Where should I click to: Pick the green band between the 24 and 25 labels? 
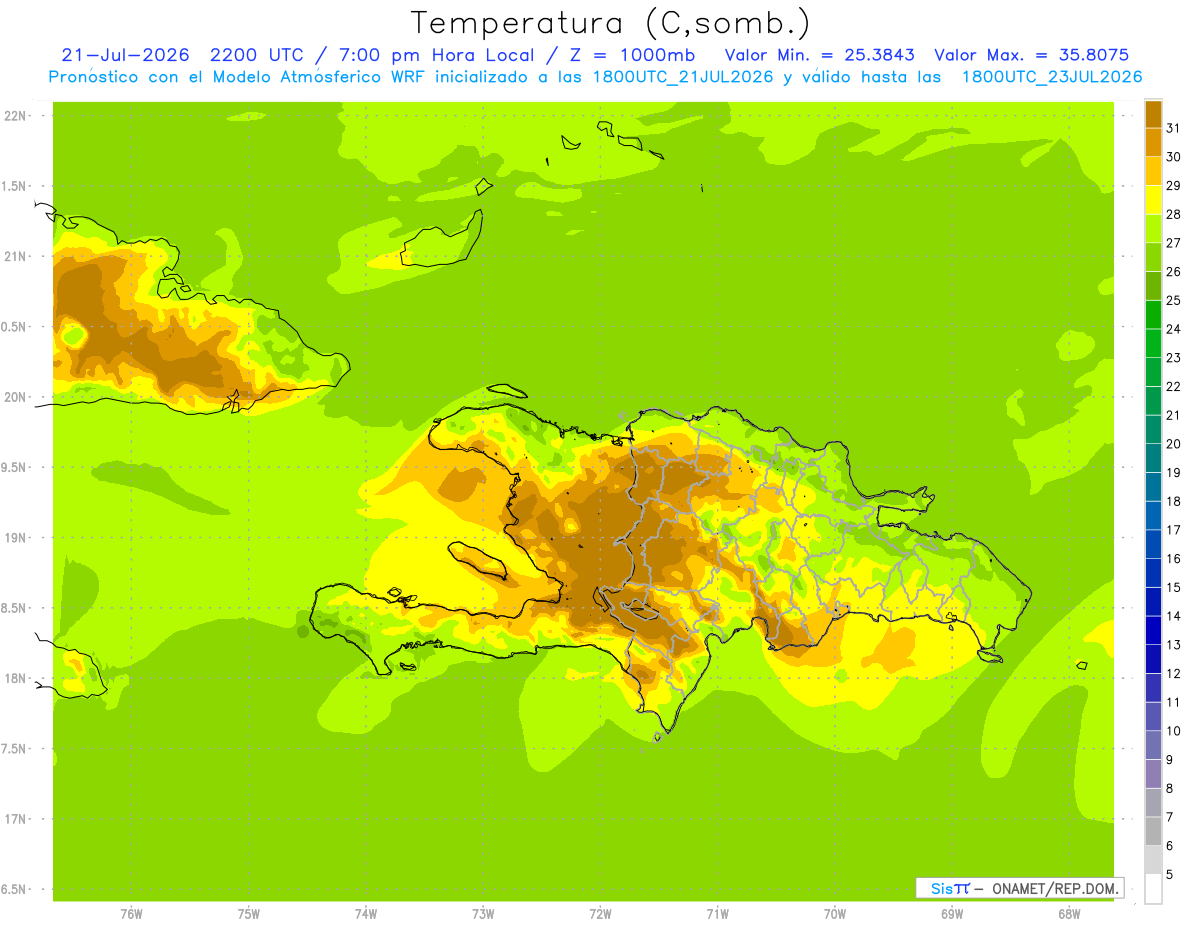point(1153,315)
